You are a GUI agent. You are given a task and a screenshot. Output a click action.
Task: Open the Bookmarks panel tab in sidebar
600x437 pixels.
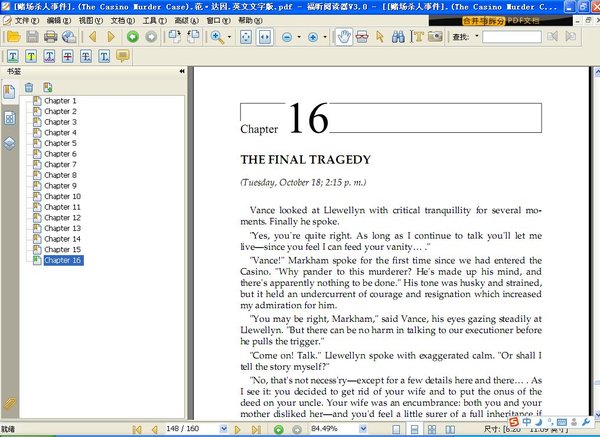pyautogui.click(x=9, y=91)
